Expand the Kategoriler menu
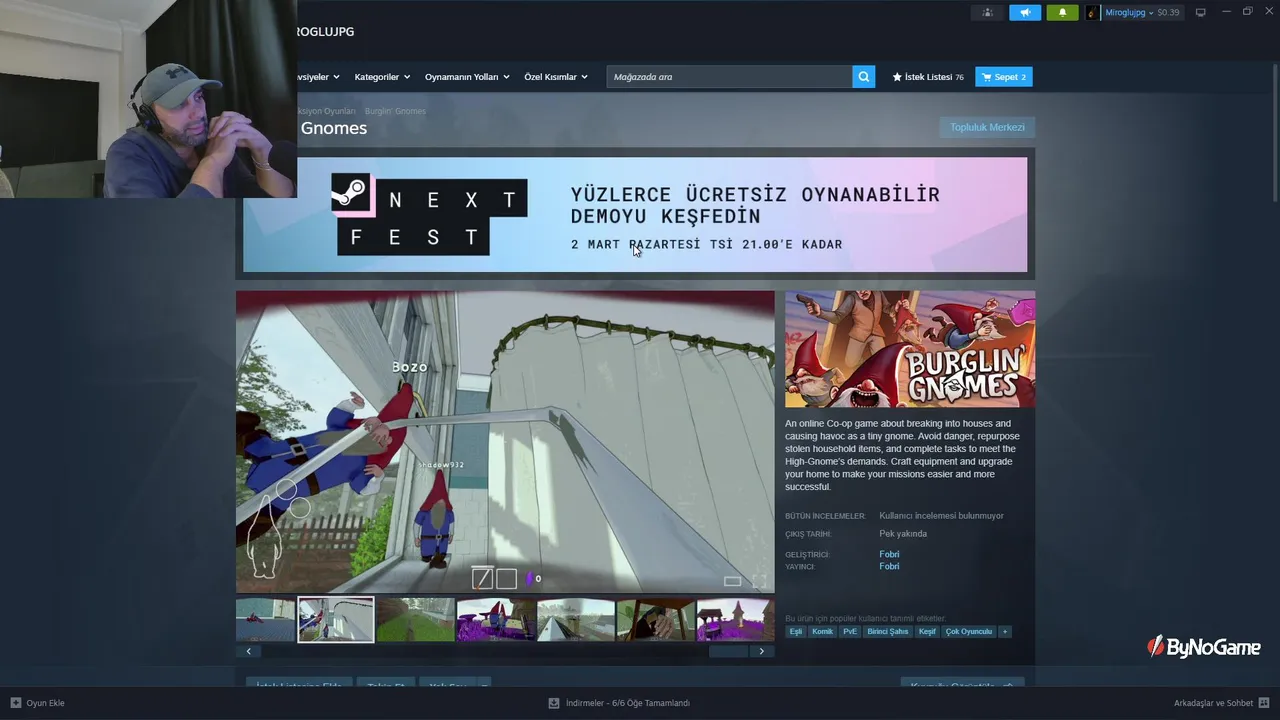 click(x=382, y=76)
